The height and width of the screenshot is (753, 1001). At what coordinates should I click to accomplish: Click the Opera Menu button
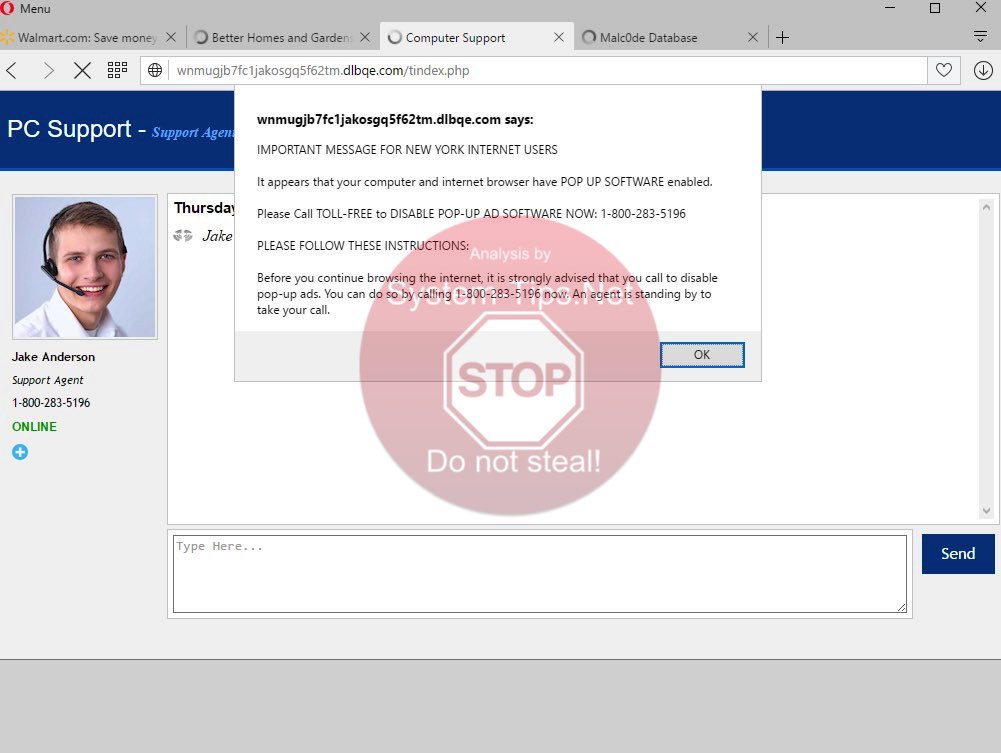(26, 9)
